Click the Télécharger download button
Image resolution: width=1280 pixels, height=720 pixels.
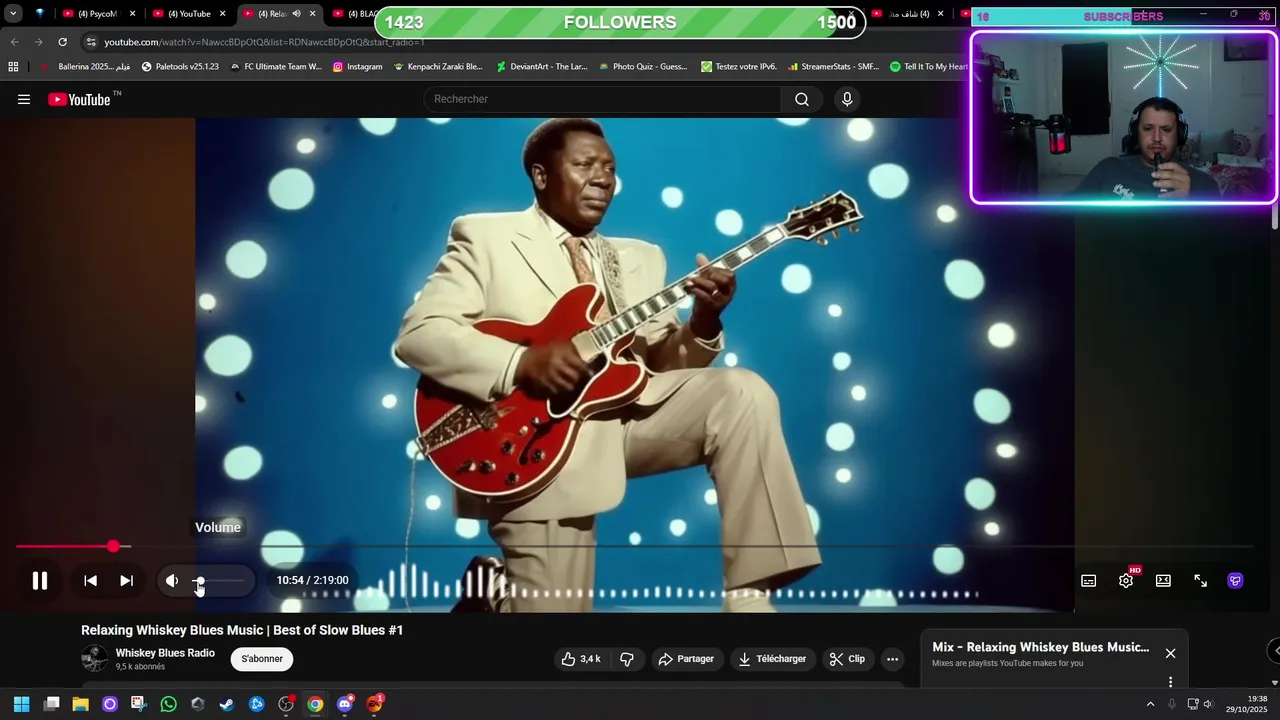point(772,659)
